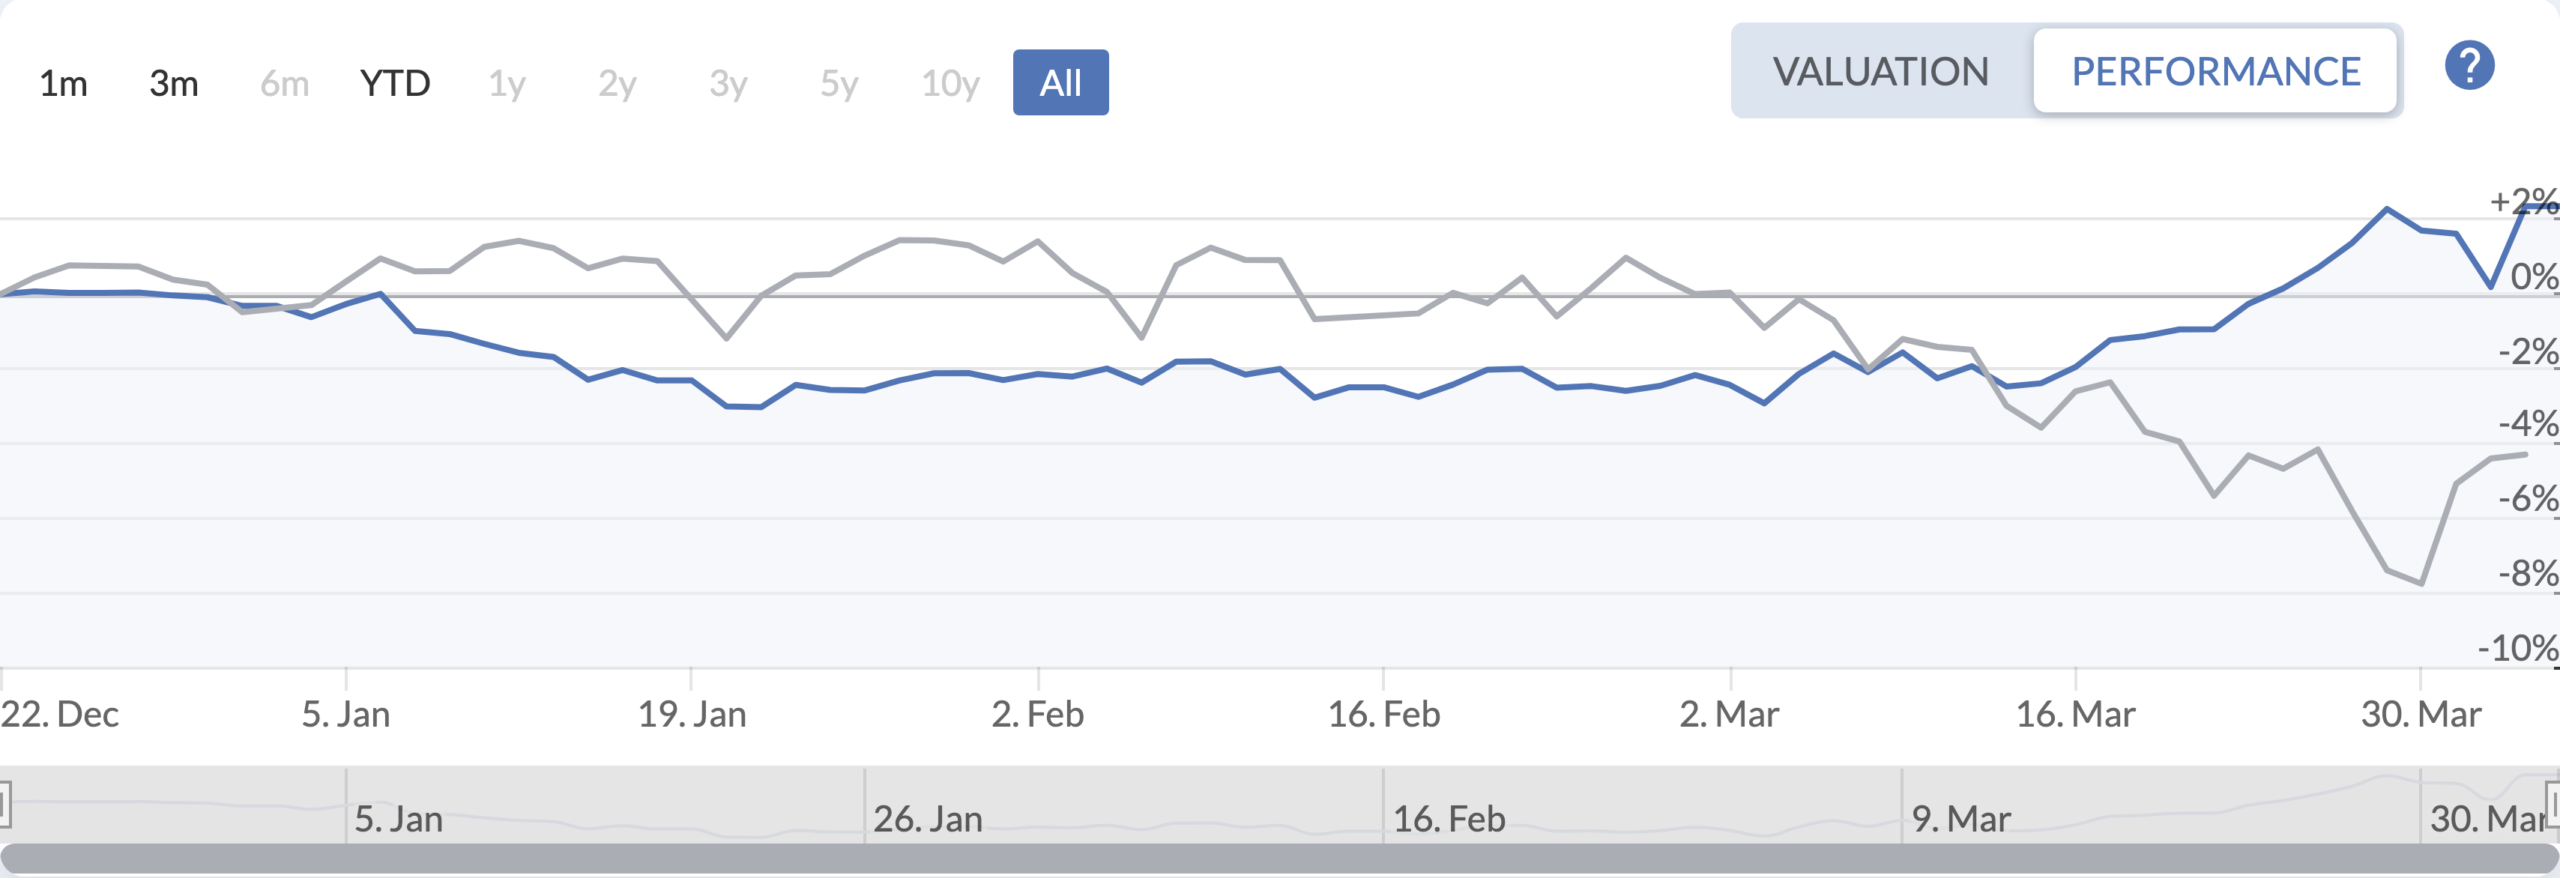This screenshot has height=878, width=2560.
Task: Select the 3m time range
Action: [x=174, y=83]
